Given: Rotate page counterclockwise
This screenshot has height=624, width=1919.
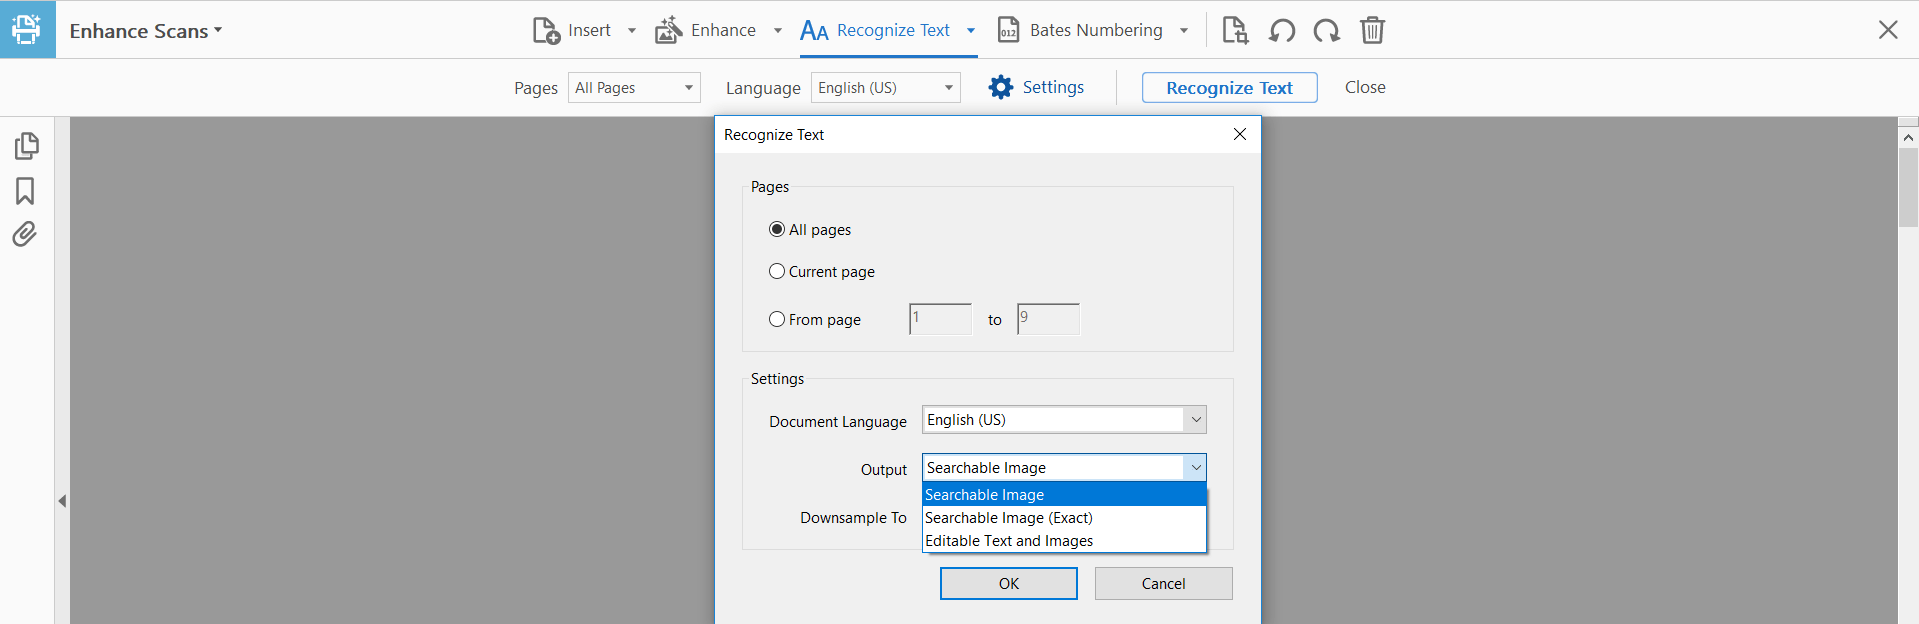Looking at the screenshot, I should click(1281, 31).
